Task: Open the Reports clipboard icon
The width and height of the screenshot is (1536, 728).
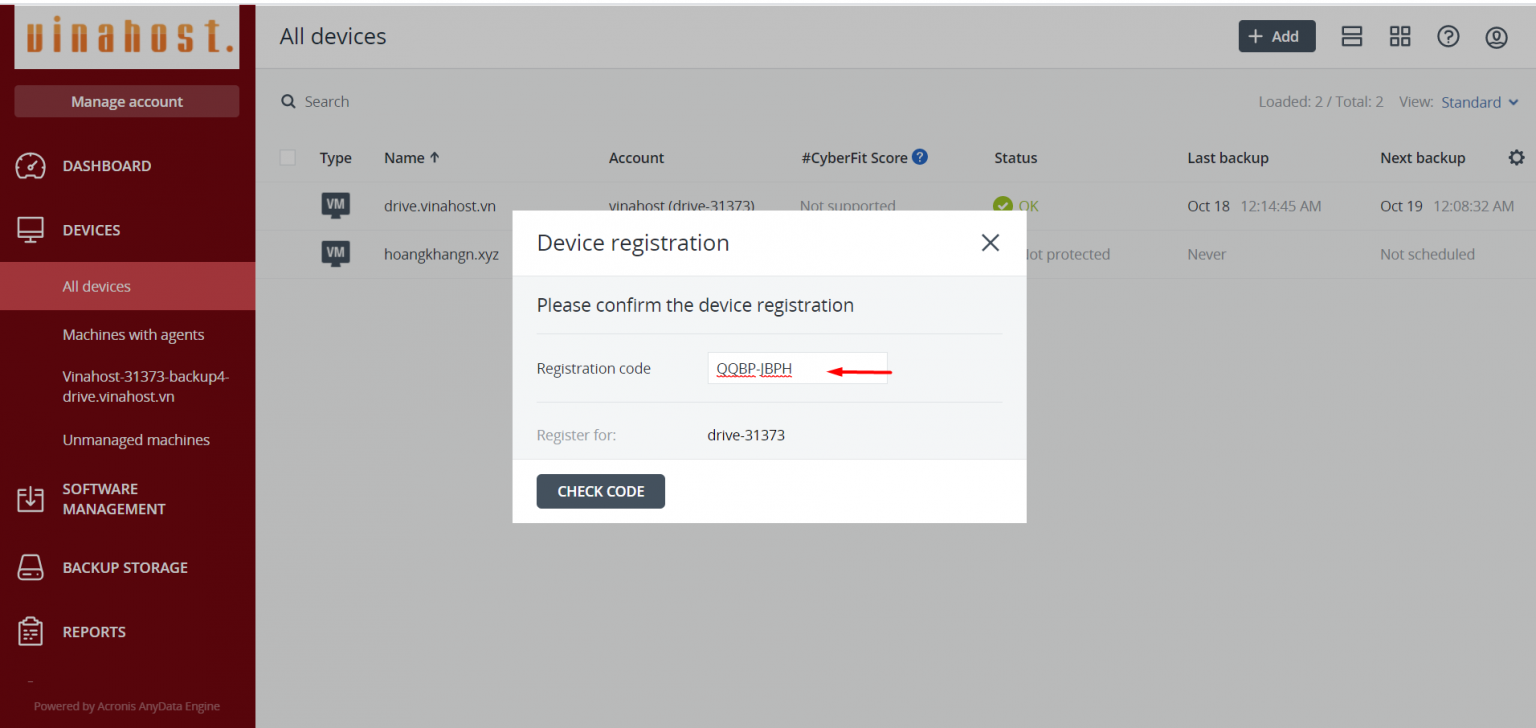Action: coord(31,632)
